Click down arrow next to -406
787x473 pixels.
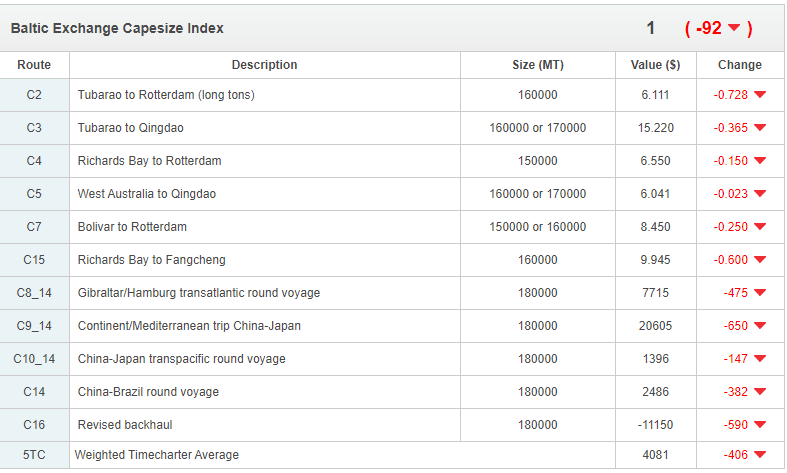coord(760,454)
